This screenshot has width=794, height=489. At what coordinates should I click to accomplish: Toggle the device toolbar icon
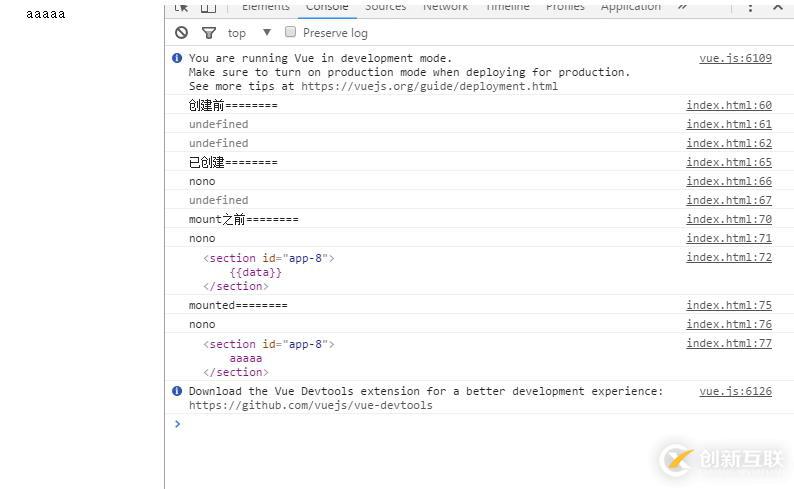click(208, 6)
